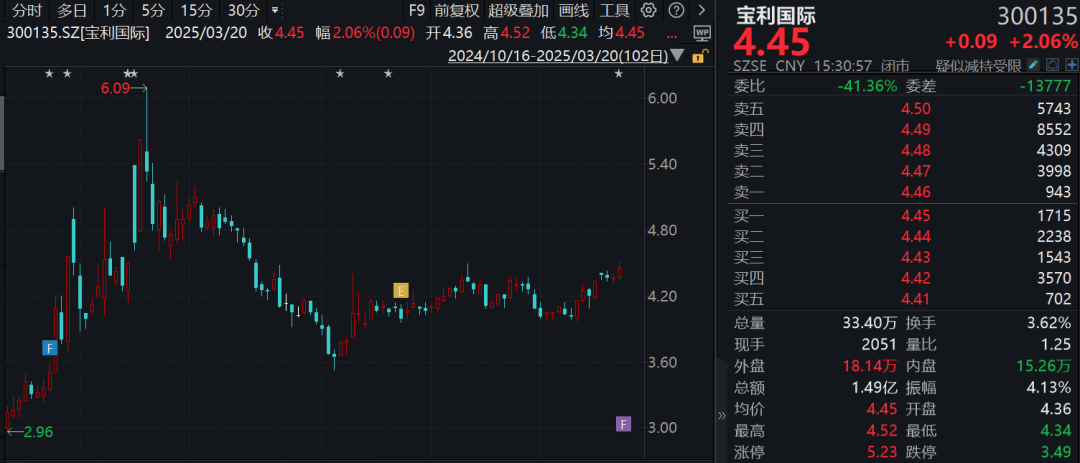Click the 2.96 low price label
The height and width of the screenshot is (463, 1080).
(38, 432)
